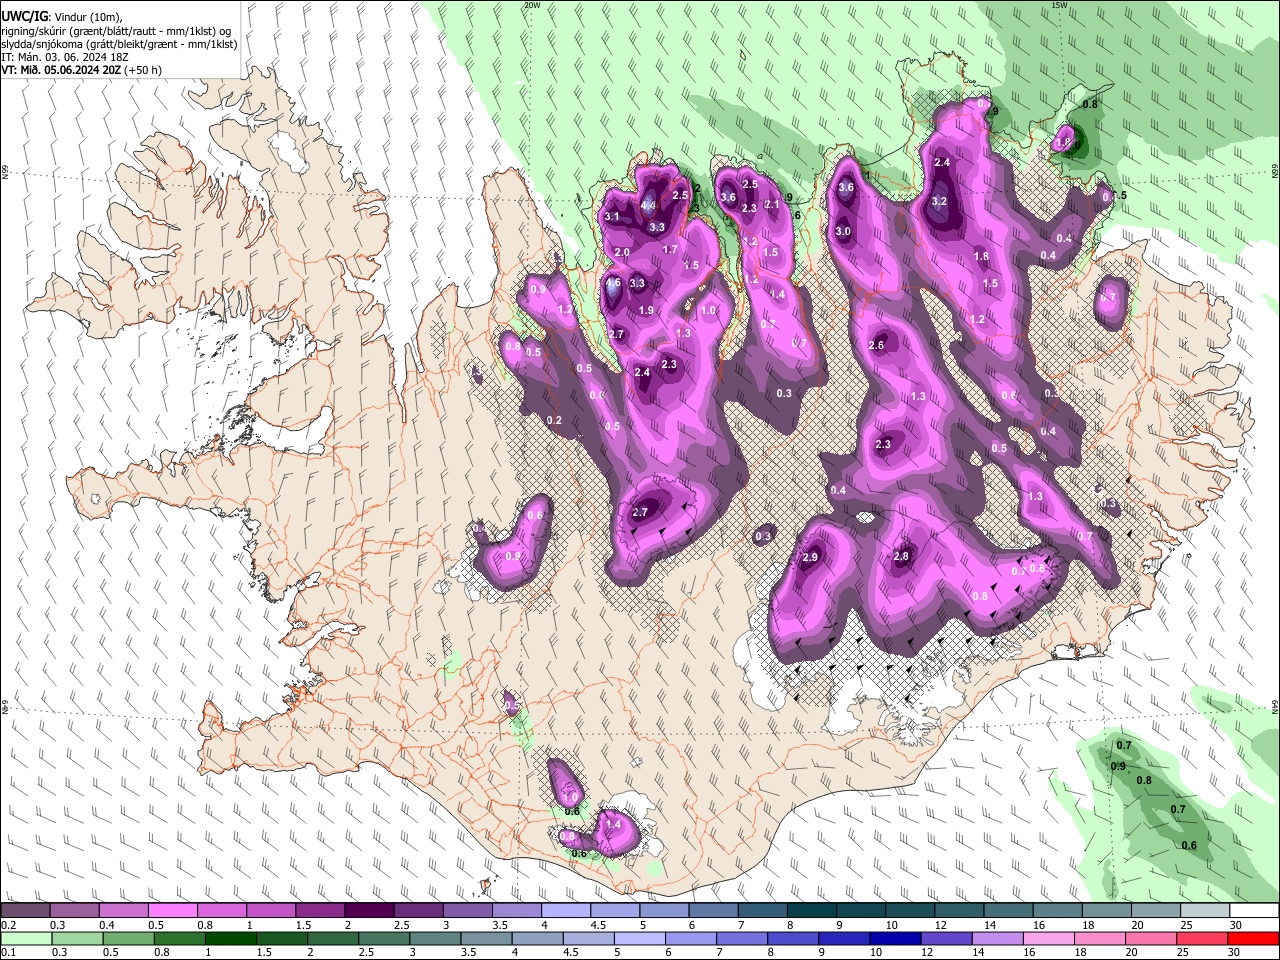Click the 20W longitude label
1280x960 pixels.
point(532,5)
